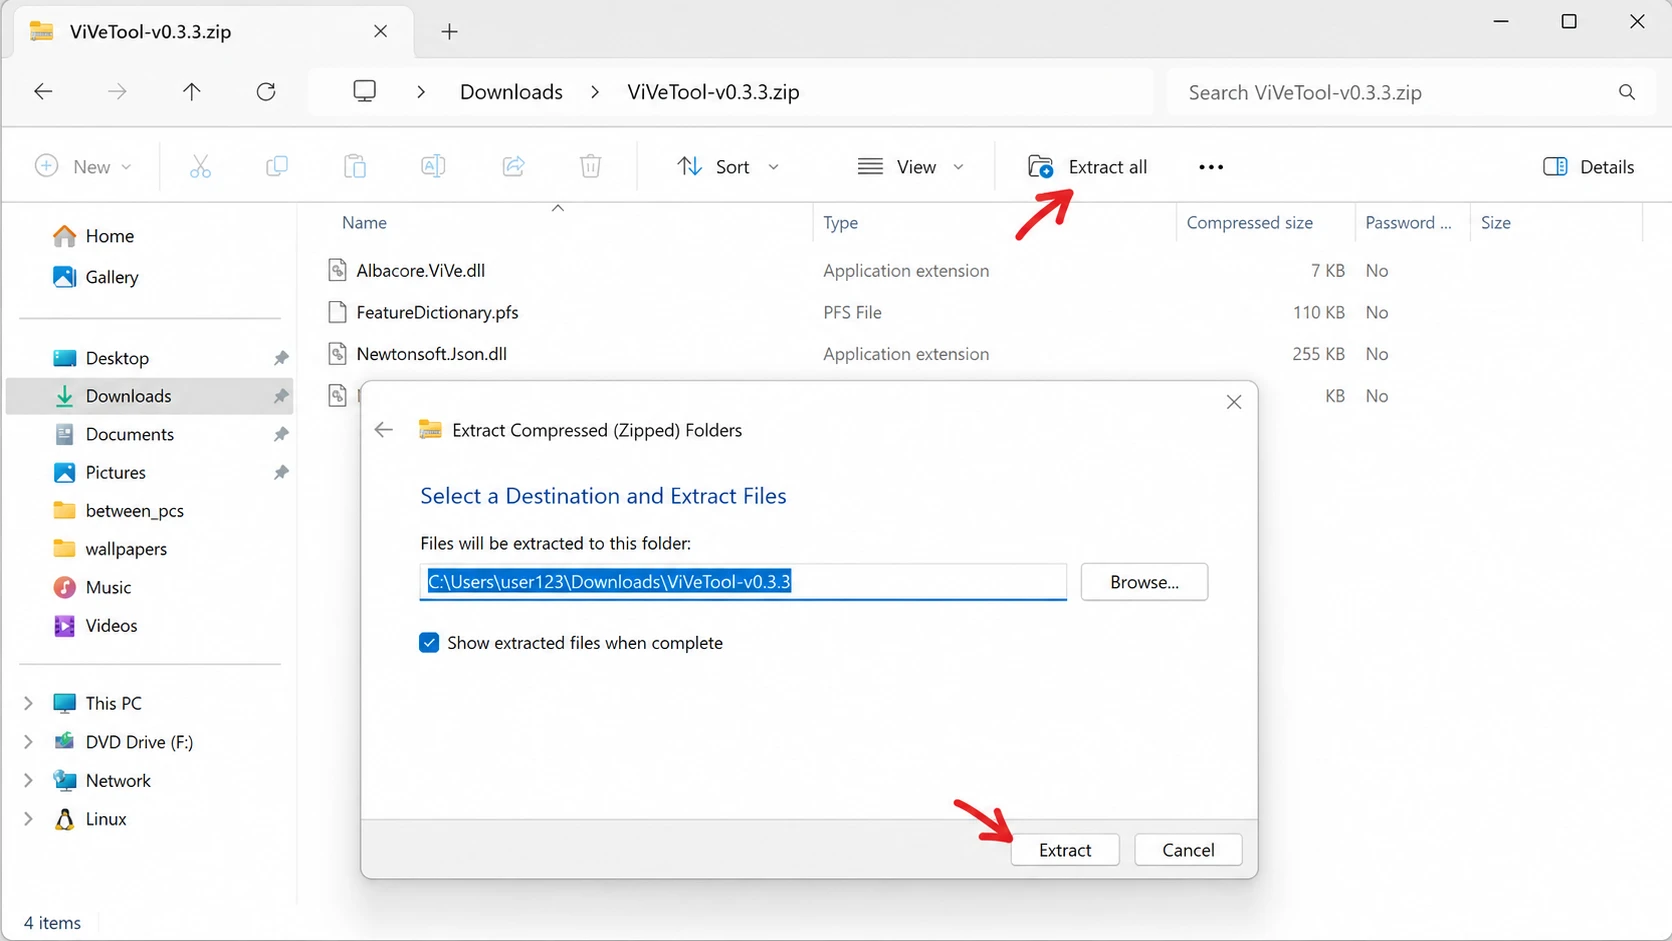Viewport: 1672px width, 941px height.
Task: Close the Extract Compressed Folders dialog
Action: [x=1234, y=402]
